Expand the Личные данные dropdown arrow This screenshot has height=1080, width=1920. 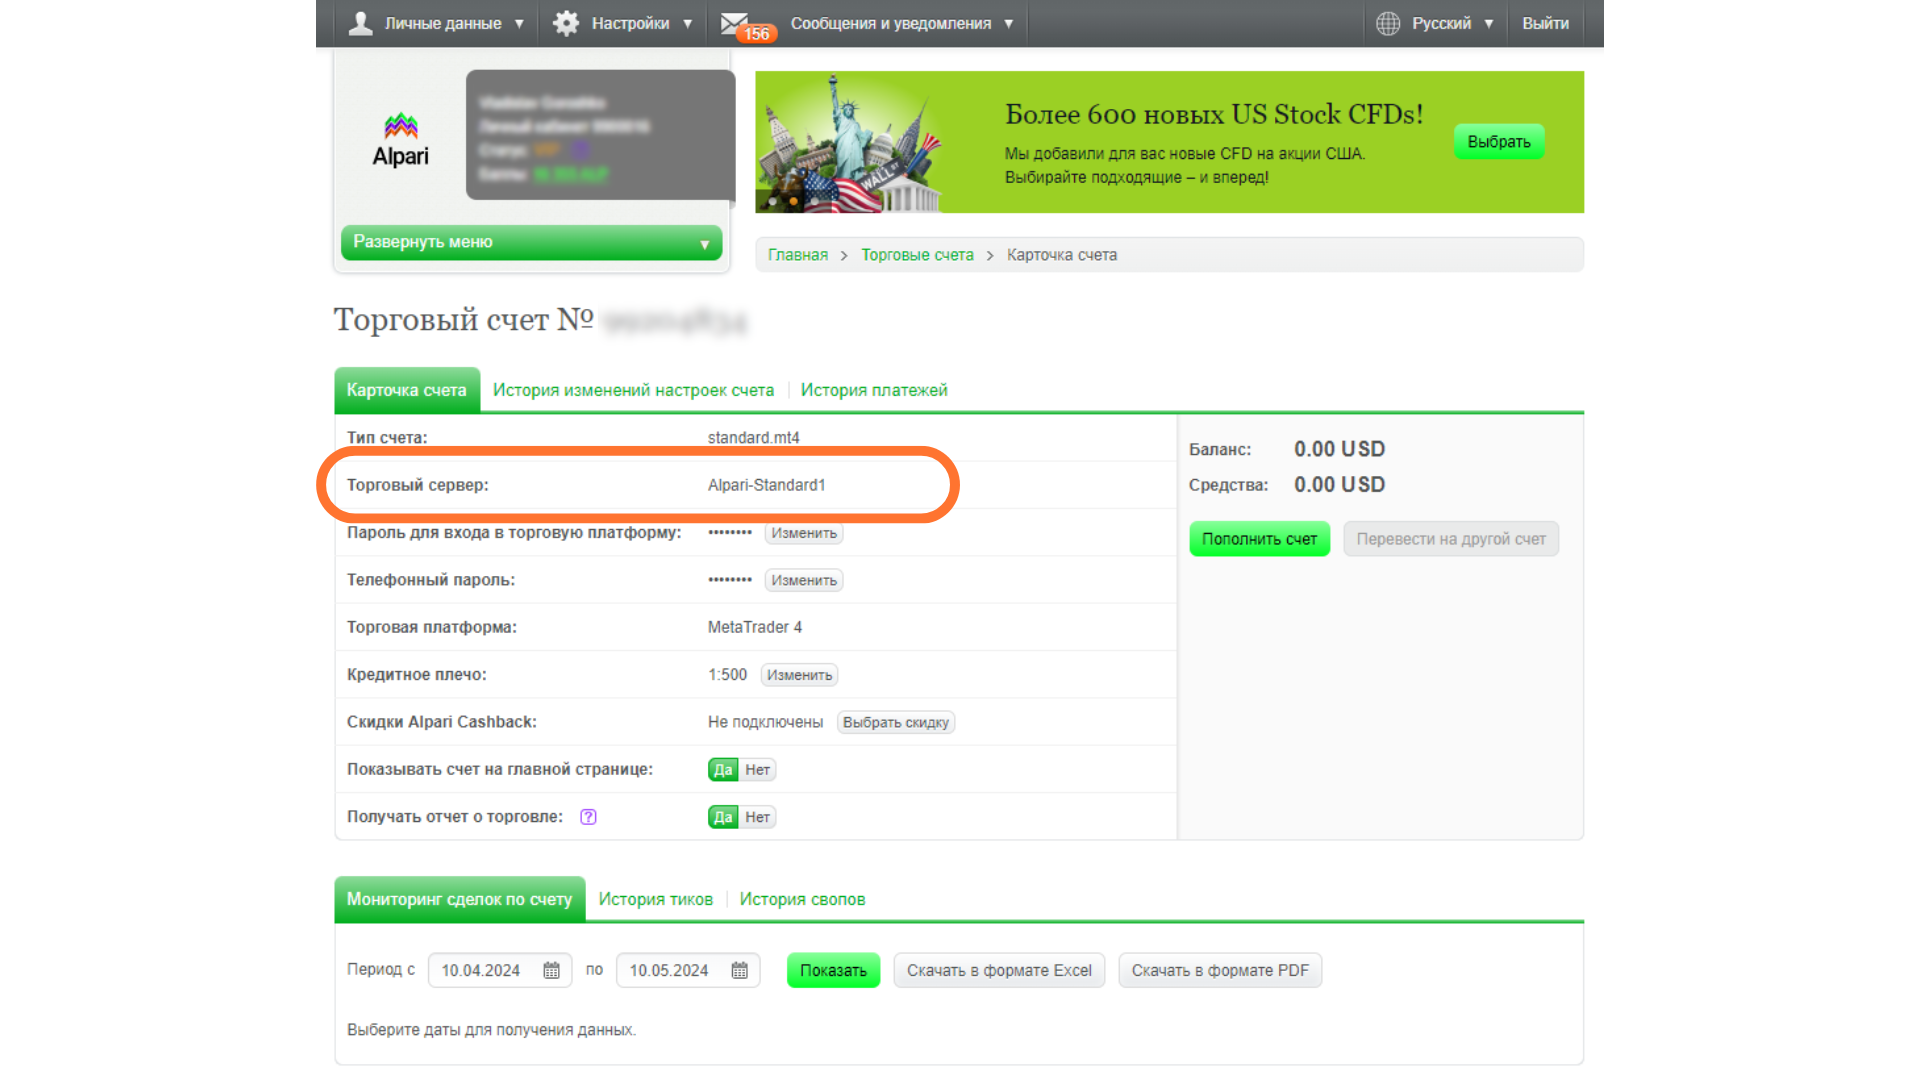[519, 24]
